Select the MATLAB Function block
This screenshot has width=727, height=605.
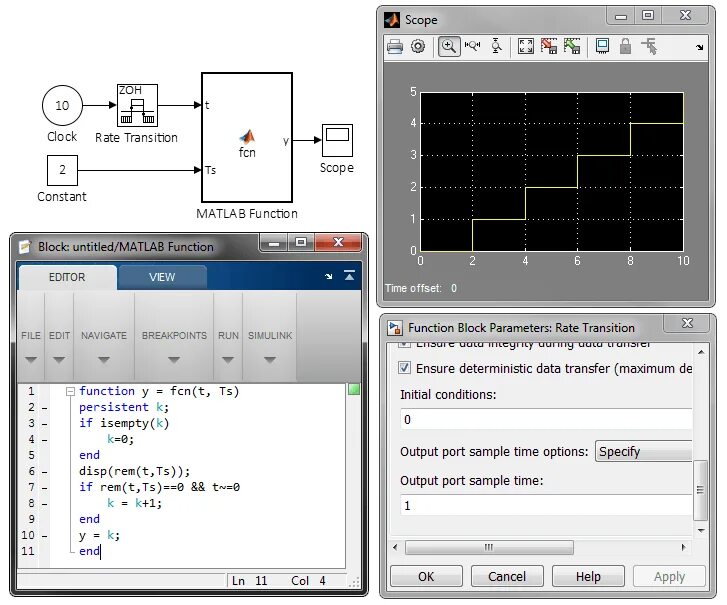click(x=247, y=137)
